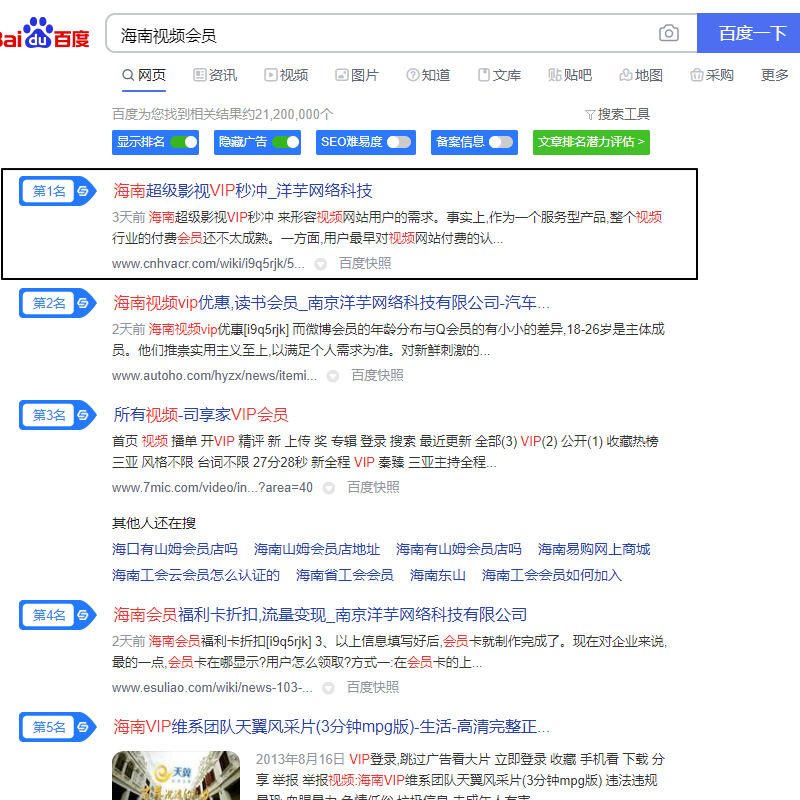Click the blue icon beside 第5名 badge
The image size is (800, 800).
tap(83, 727)
